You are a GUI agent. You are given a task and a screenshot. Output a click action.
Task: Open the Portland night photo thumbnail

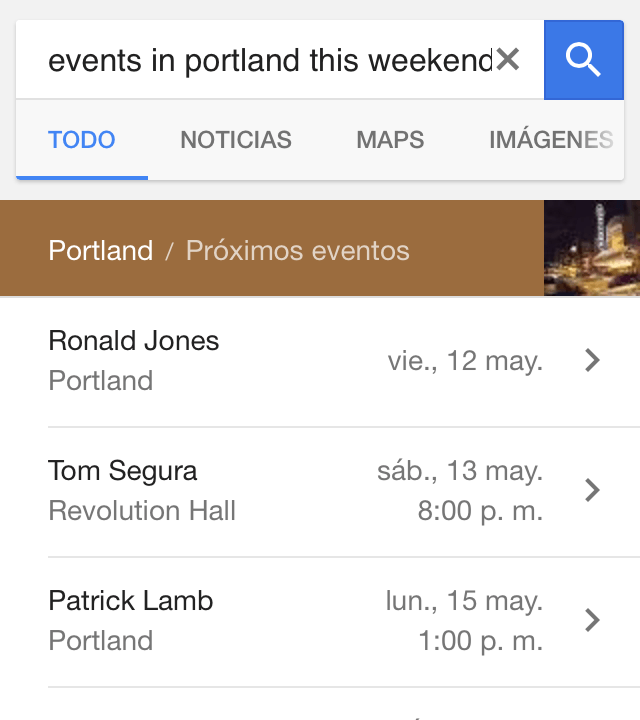pos(591,248)
